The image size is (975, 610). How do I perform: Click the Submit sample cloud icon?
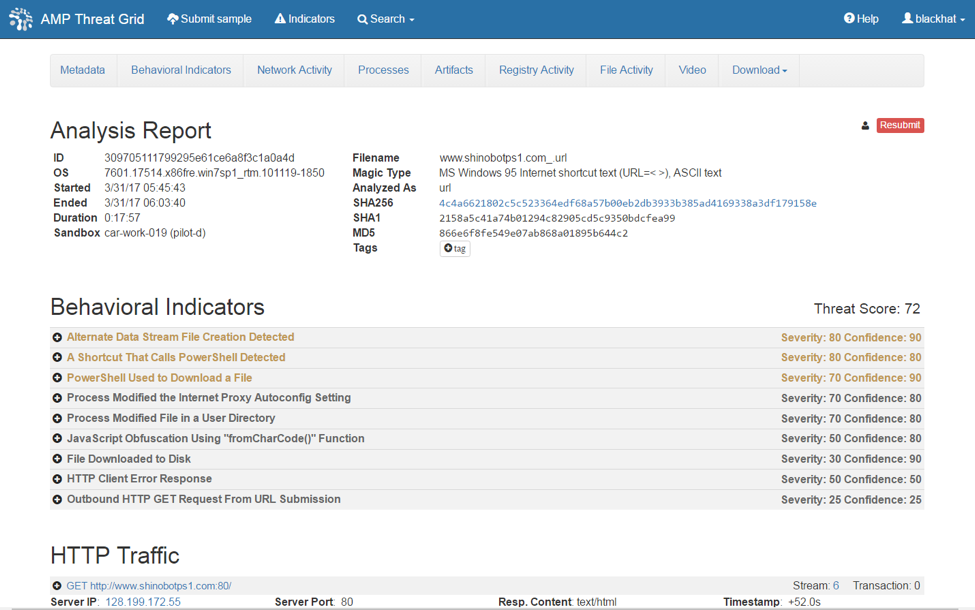coord(173,19)
